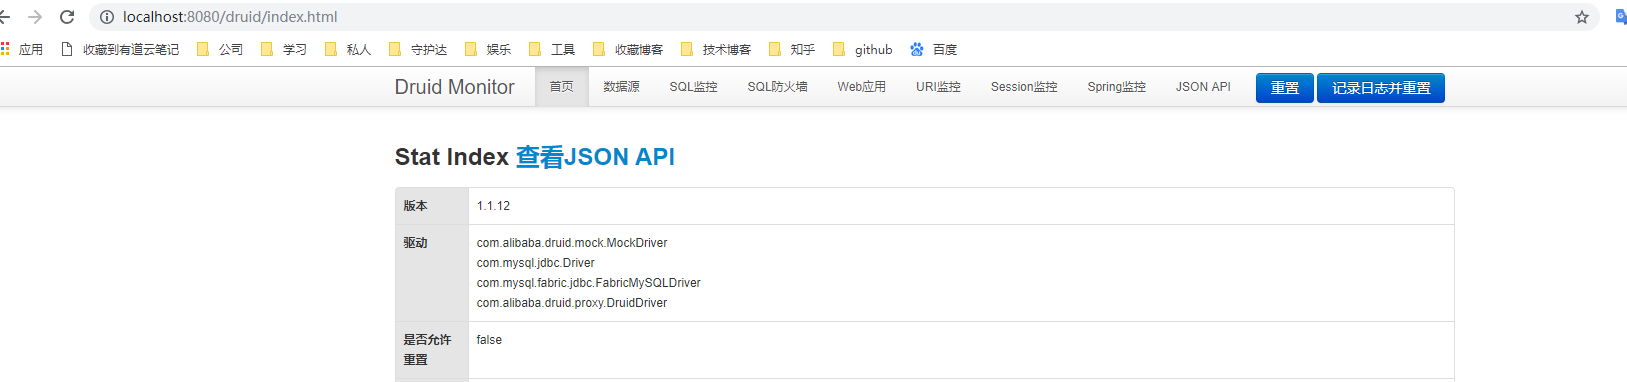Image resolution: width=1627 pixels, height=382 pixels.
Task: Click the false value for 是否允许重置
Action: [489, 340]
